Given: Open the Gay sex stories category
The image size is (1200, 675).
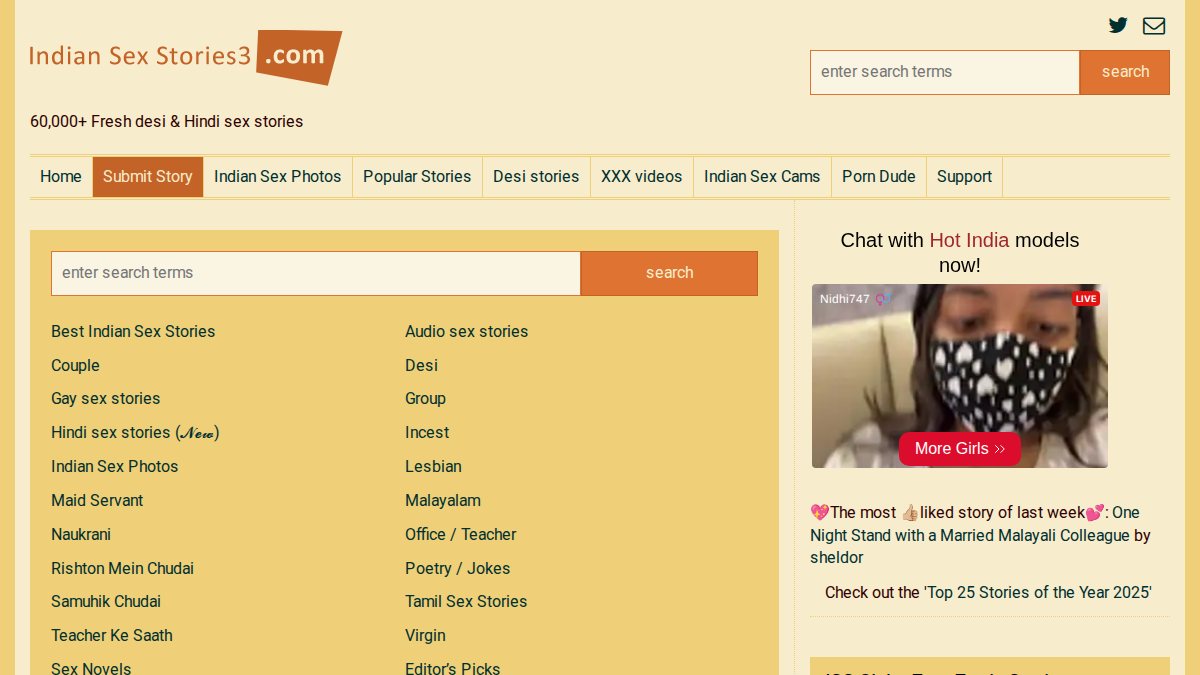Looking at the screenshot, I should point(106,399).
